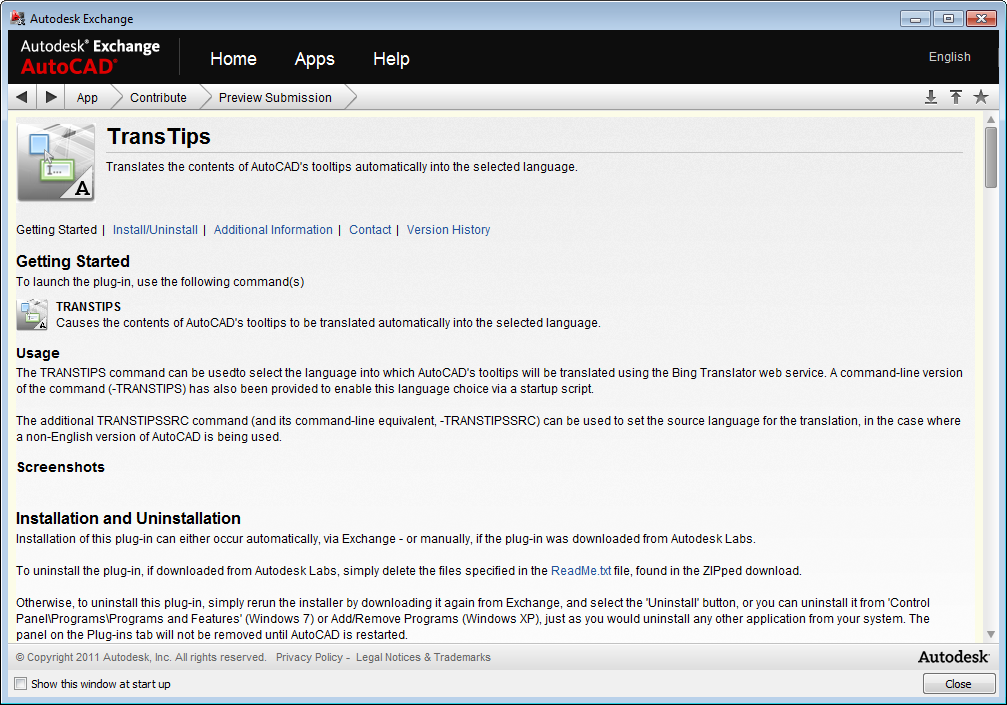Image resolution: width=1007 pixels, height=705 pixels.
Task: Open the Help menu
Action: pos(391,59)
